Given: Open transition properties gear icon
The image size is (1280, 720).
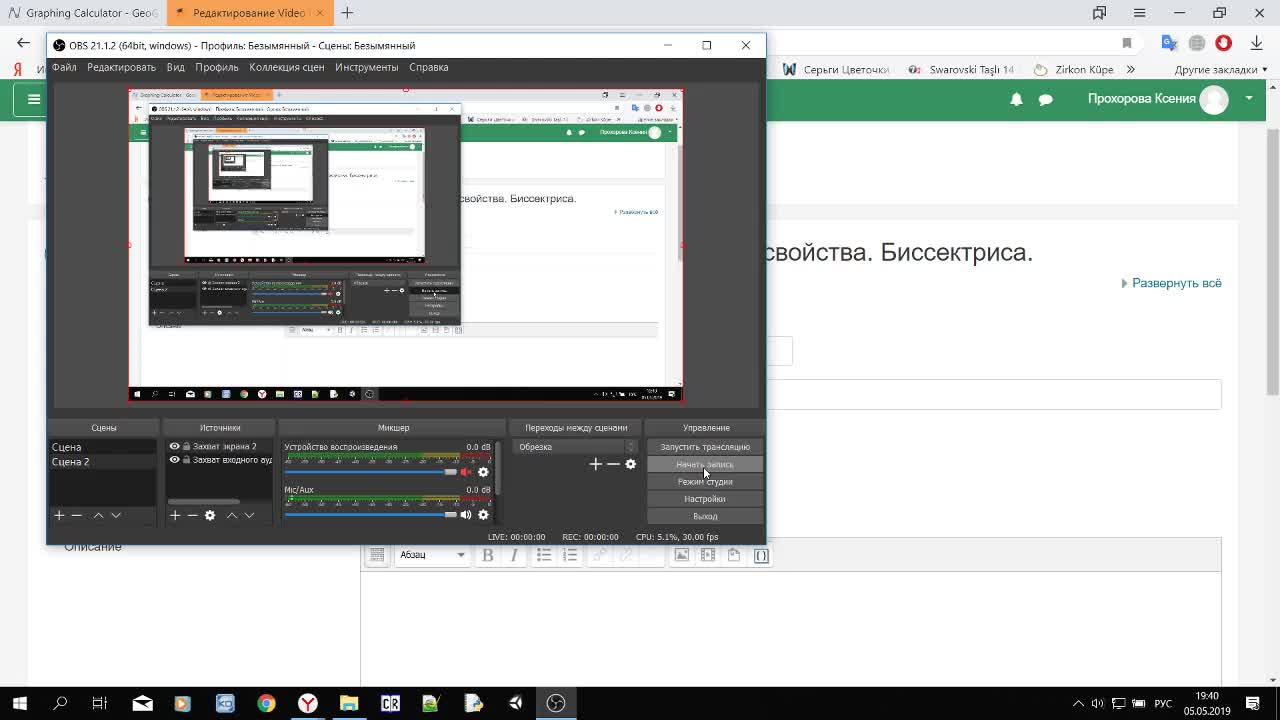Looking at the screenshot, I should (630, 464).
